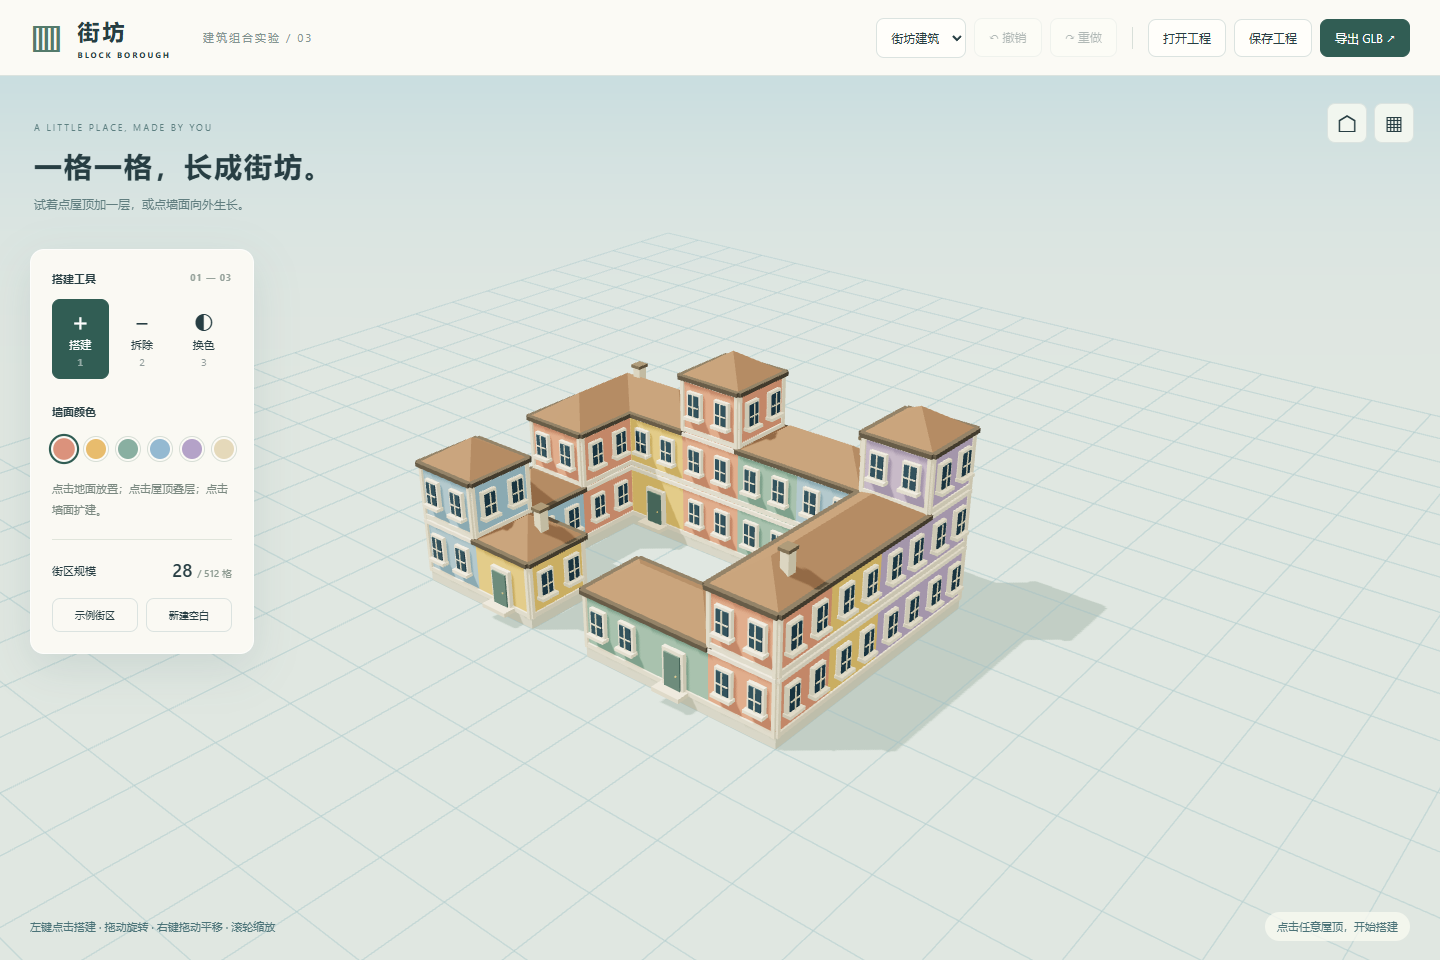Click the home view reset icon
The height and width of the screenshot is (960, 1440).
point(1347,123)
